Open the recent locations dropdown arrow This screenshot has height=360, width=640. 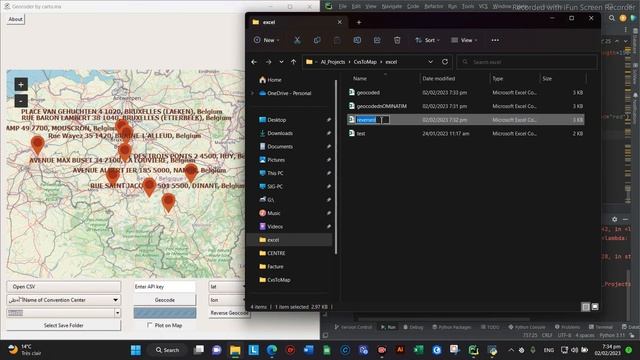pyautogui.click(x=281, y=62)
